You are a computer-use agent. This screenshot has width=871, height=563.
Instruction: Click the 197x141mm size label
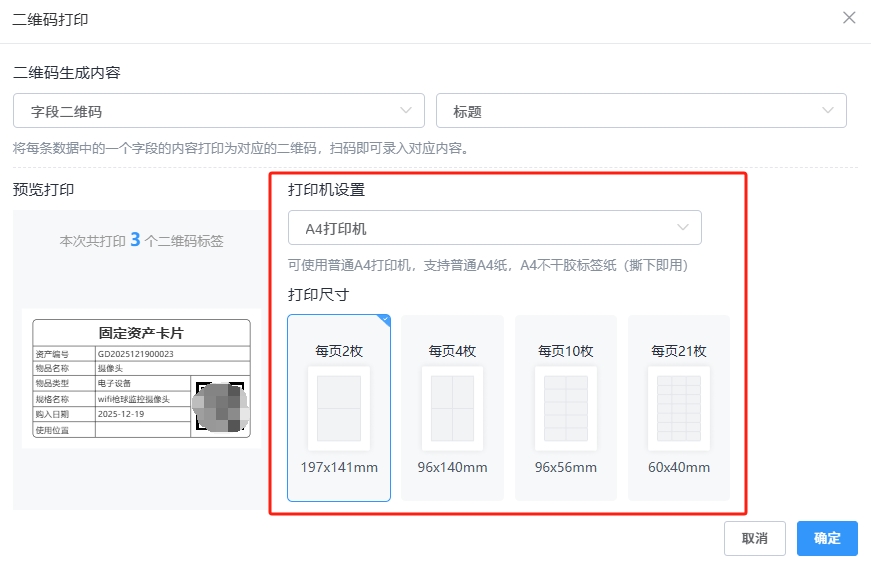pos(339,467)
